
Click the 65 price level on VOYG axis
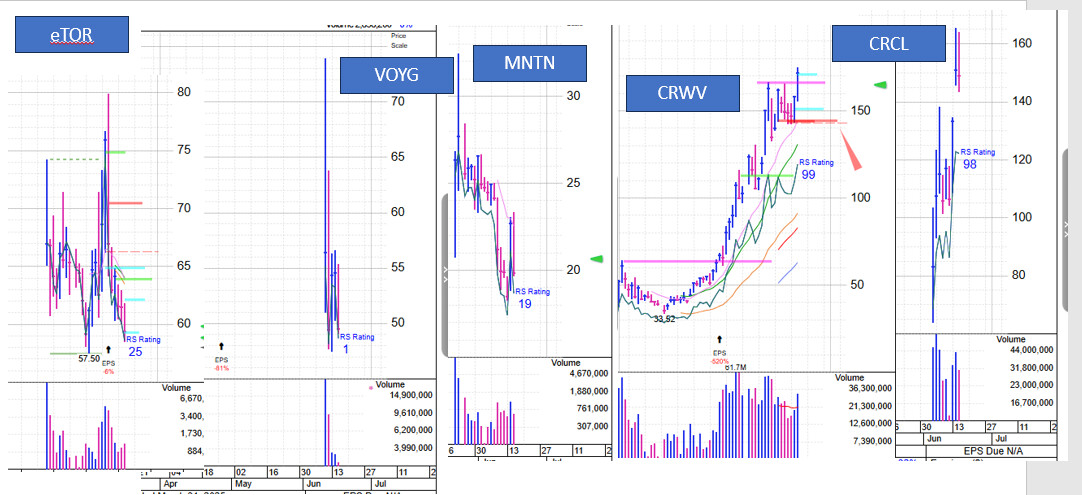coord(400,157)
